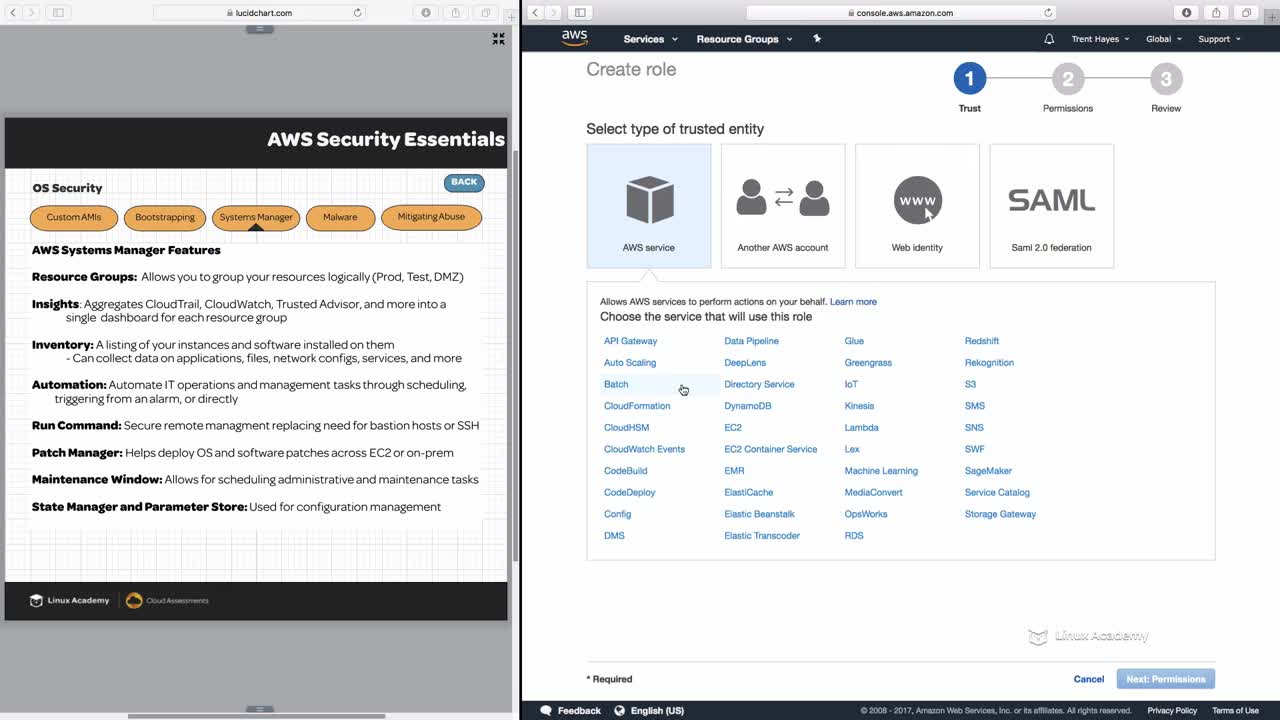
Task: Click the Next: Permissions button
Action: (1165, 679)
